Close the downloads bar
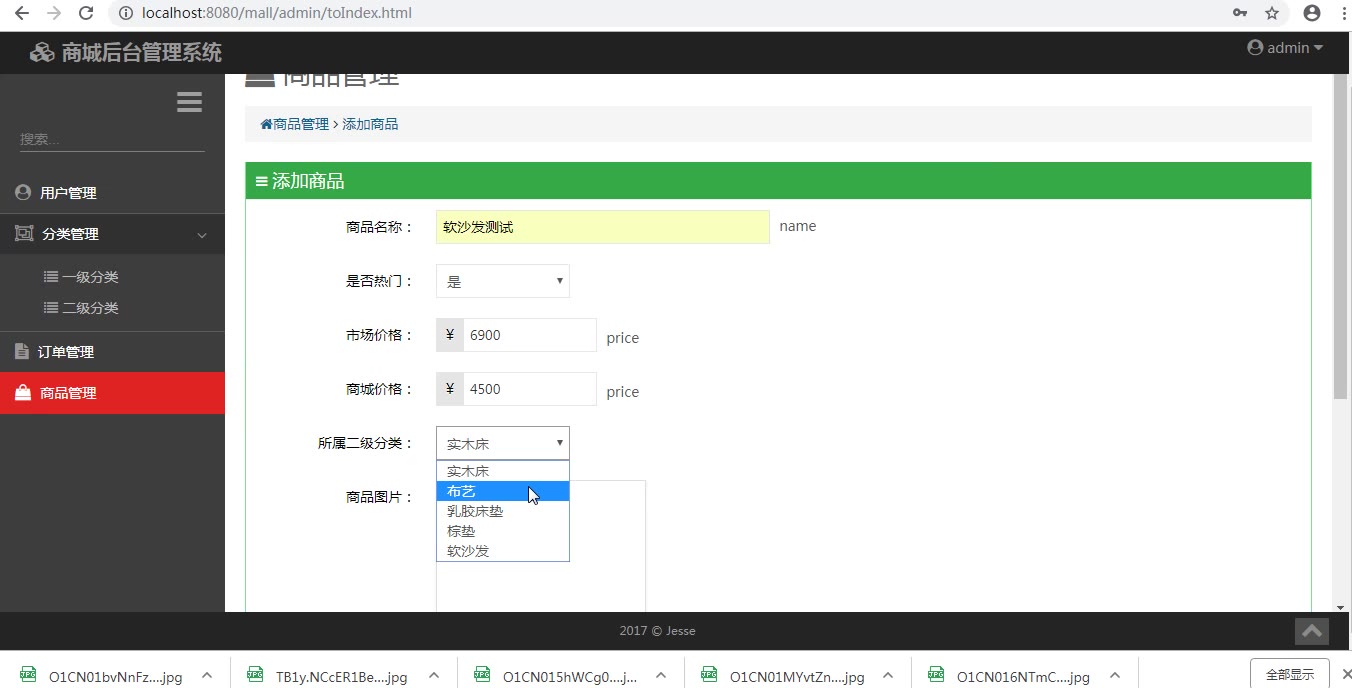1352x688 pixels. 1345,675
